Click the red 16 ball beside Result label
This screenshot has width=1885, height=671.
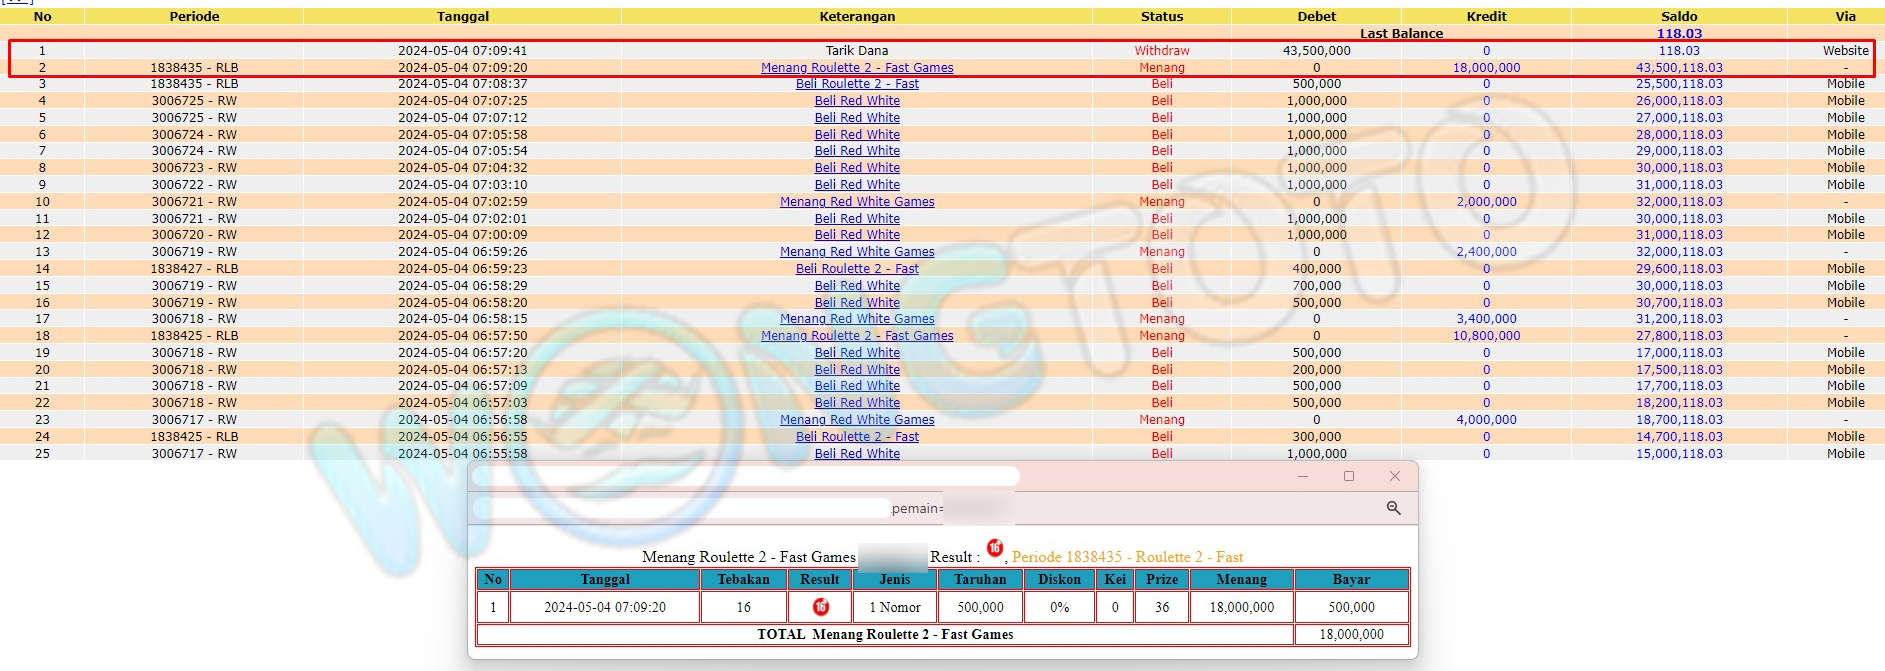[994, 548]
